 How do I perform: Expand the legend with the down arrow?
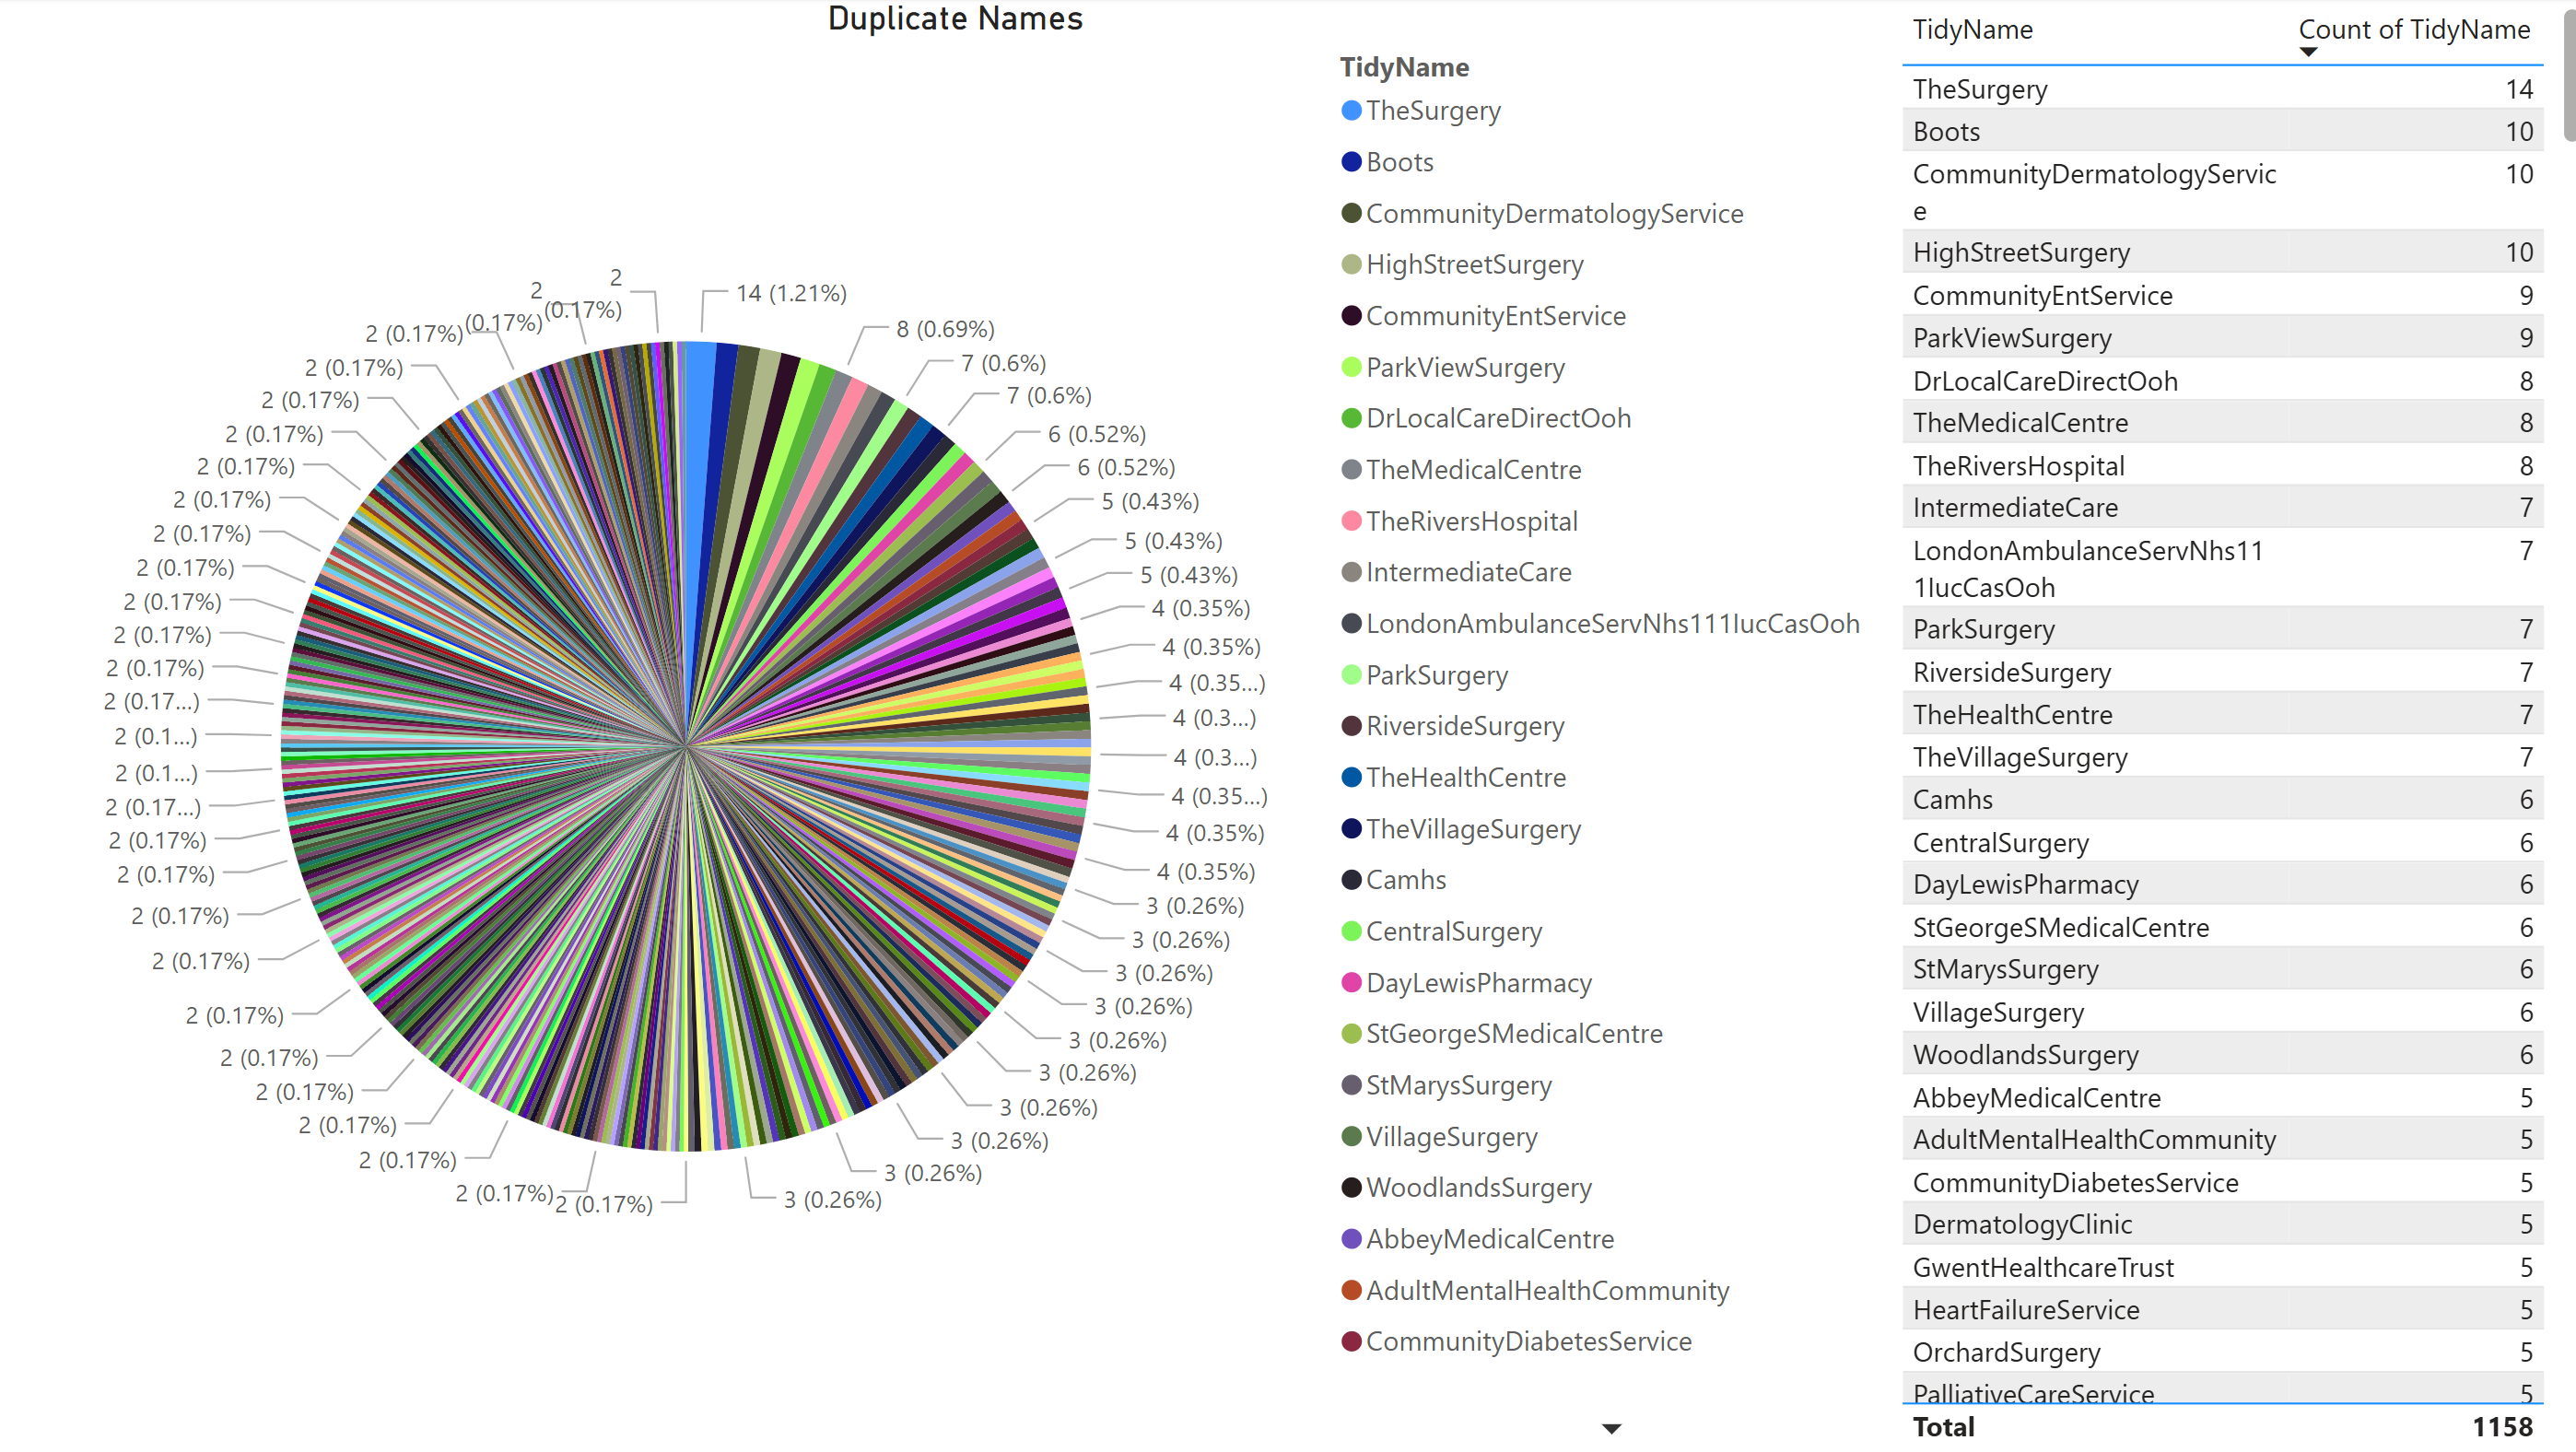(x=1611, y=1429)
